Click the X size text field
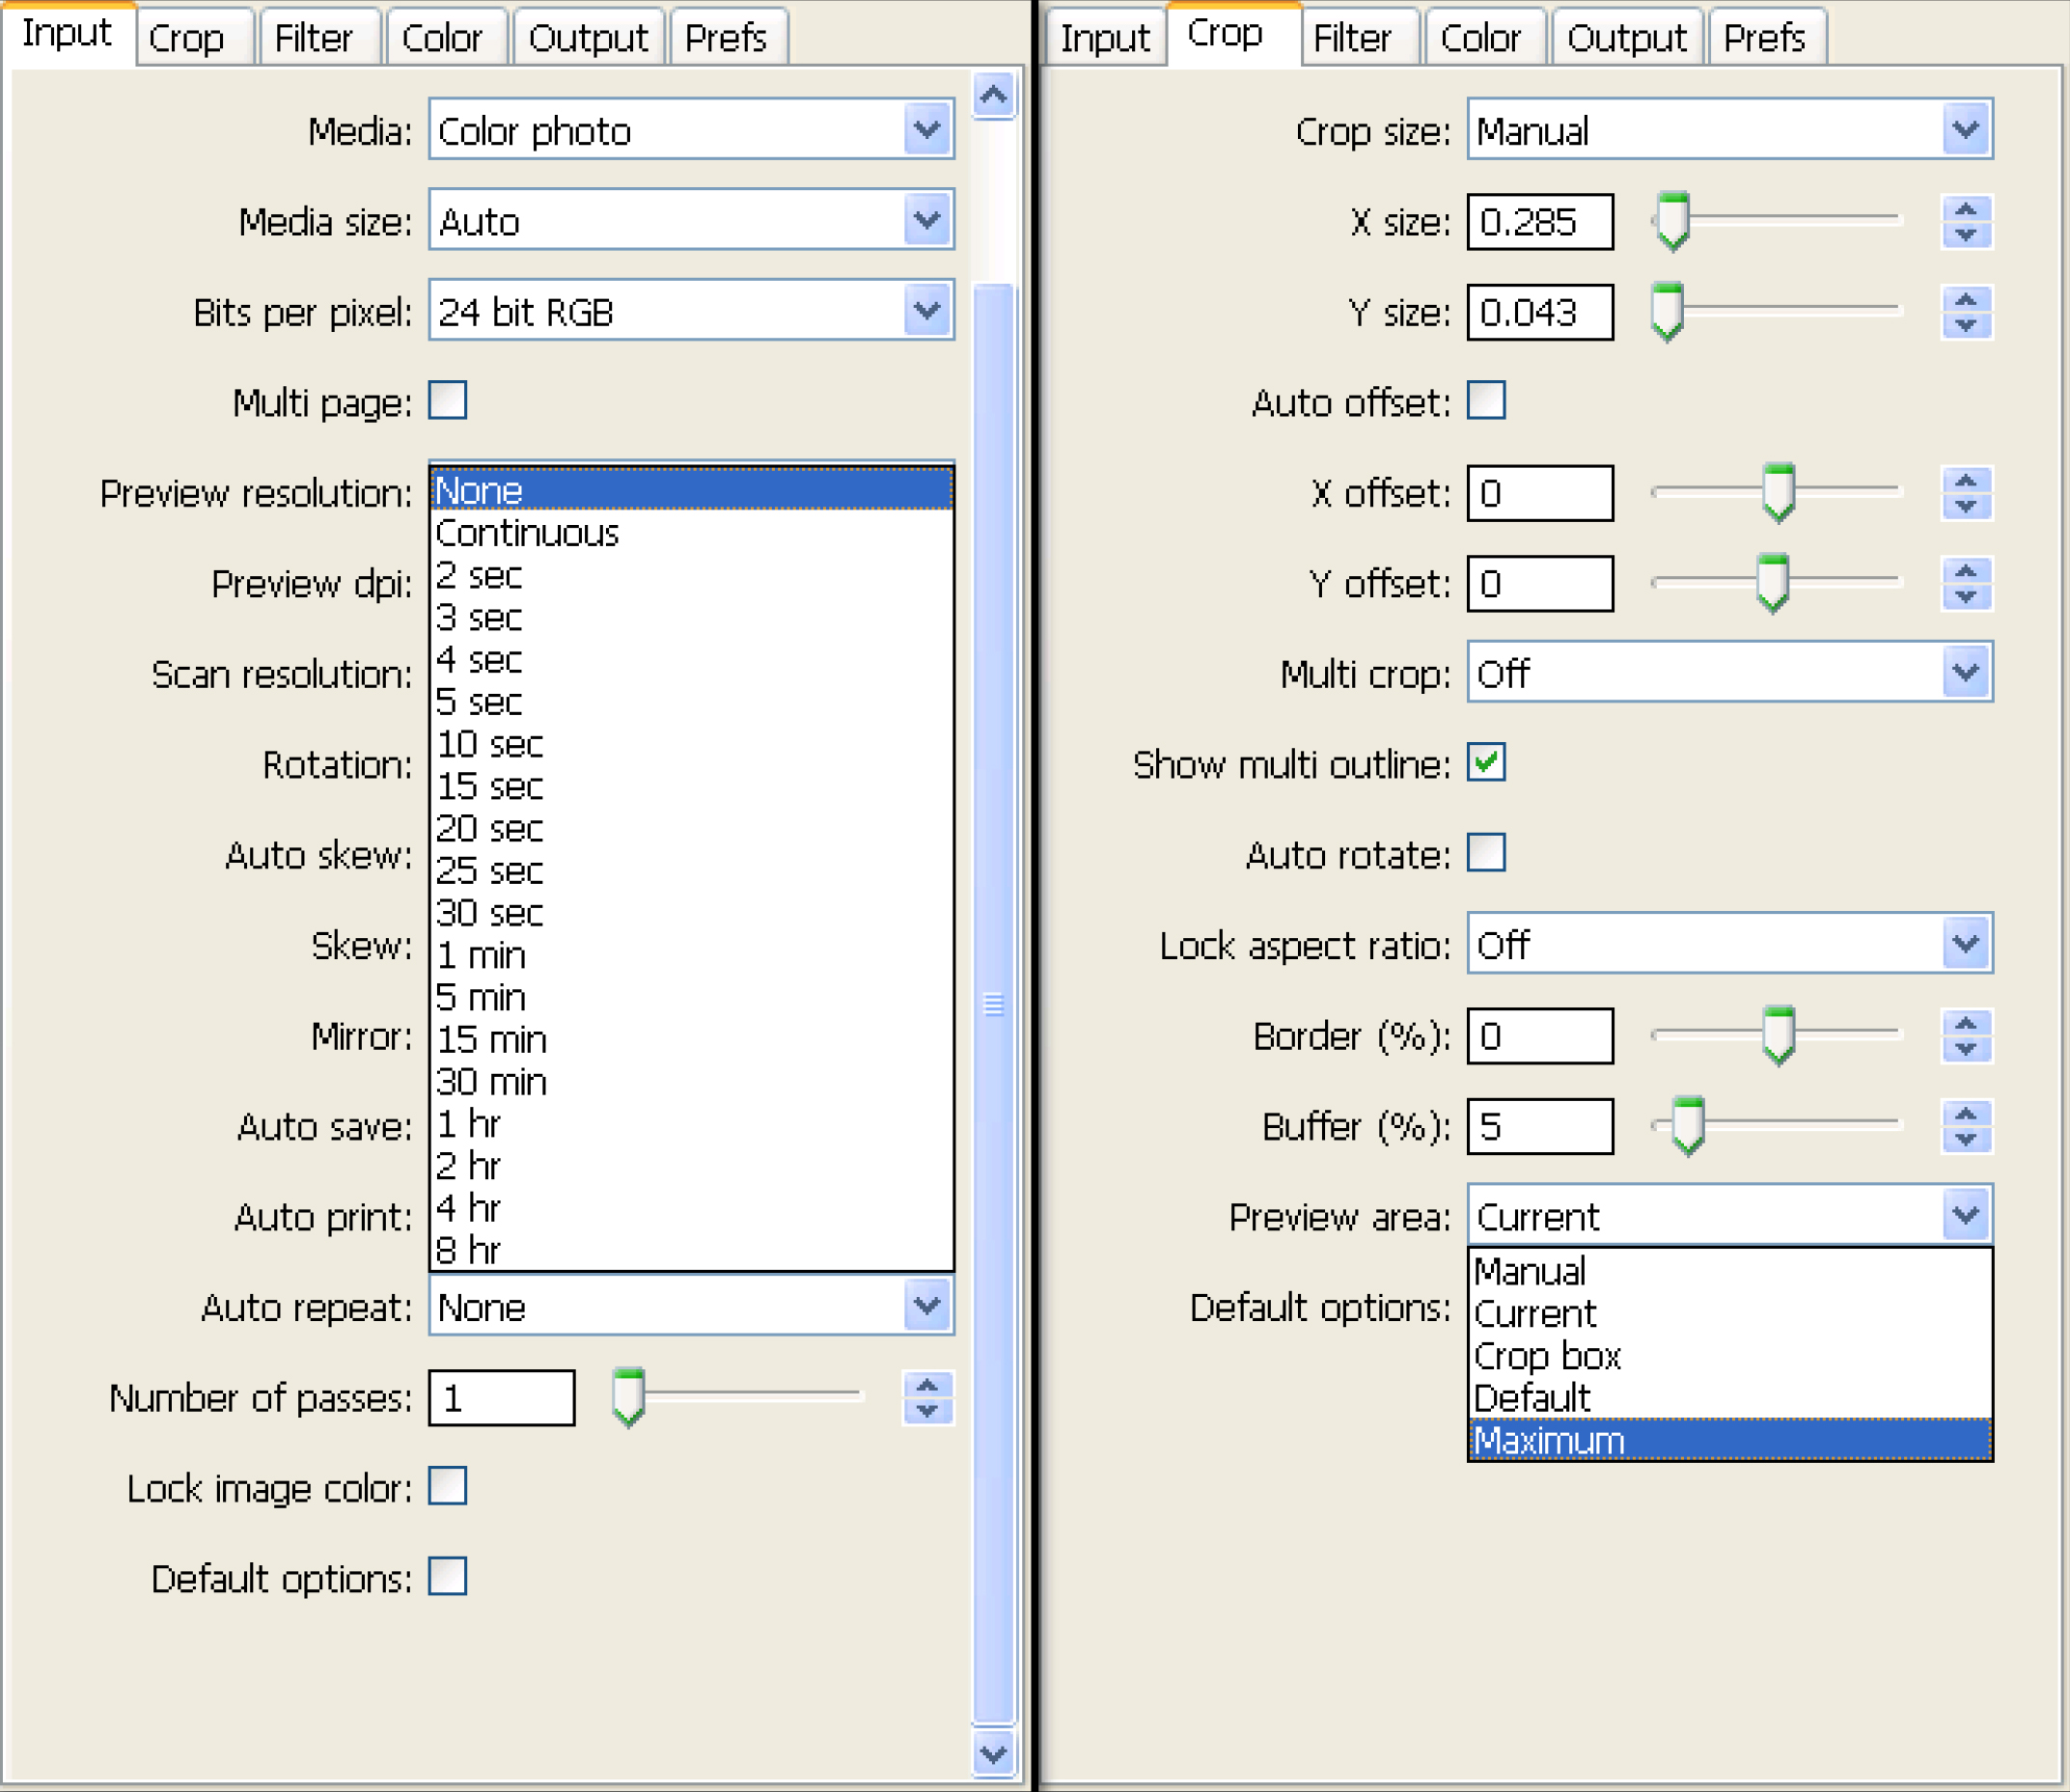The width and height of the screenshot is (2070, 1792). (x=1539, y=222)
